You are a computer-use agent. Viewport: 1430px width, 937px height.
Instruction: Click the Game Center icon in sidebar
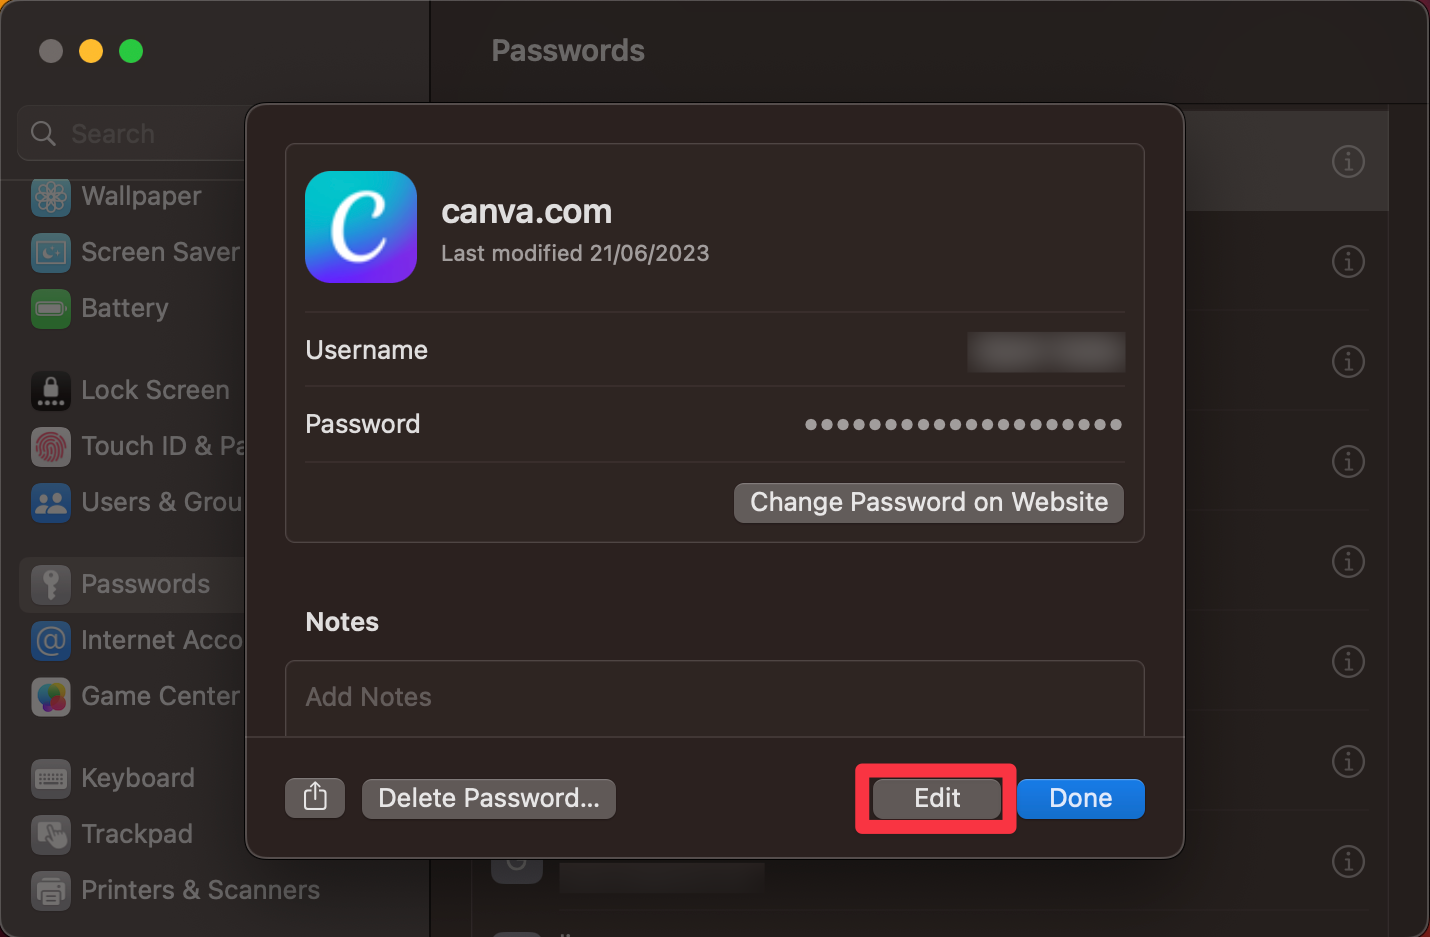[x=51, y=697]
